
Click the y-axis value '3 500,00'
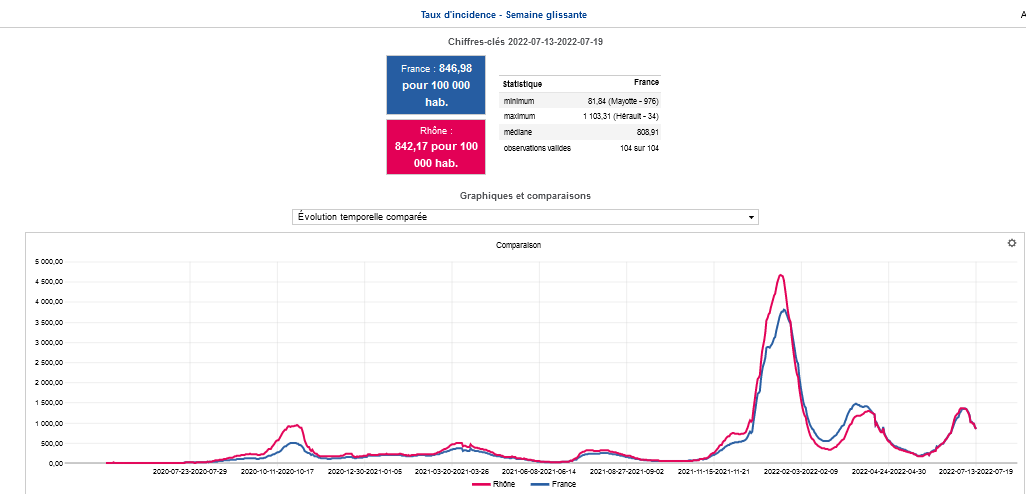[49, 323]
